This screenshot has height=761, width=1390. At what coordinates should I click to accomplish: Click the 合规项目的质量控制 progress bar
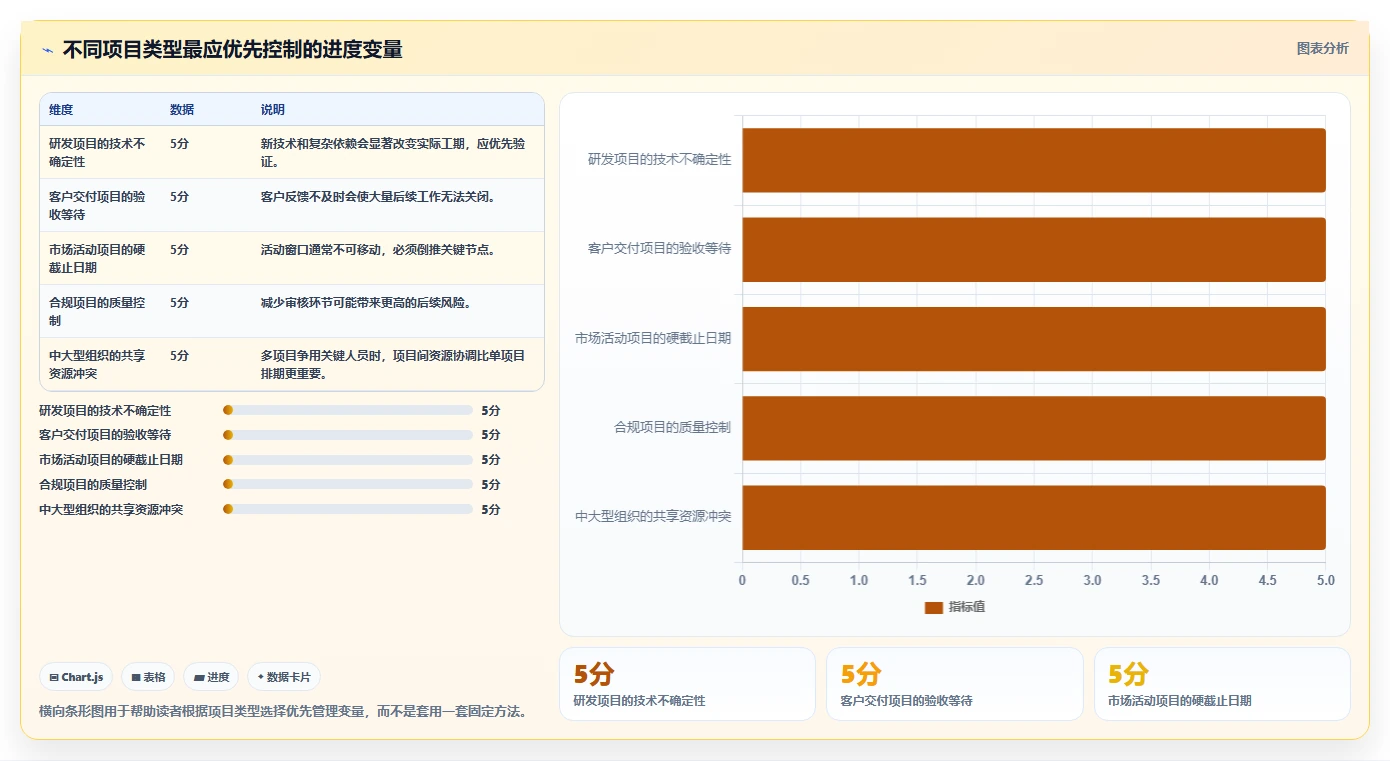tap(348, 484)
